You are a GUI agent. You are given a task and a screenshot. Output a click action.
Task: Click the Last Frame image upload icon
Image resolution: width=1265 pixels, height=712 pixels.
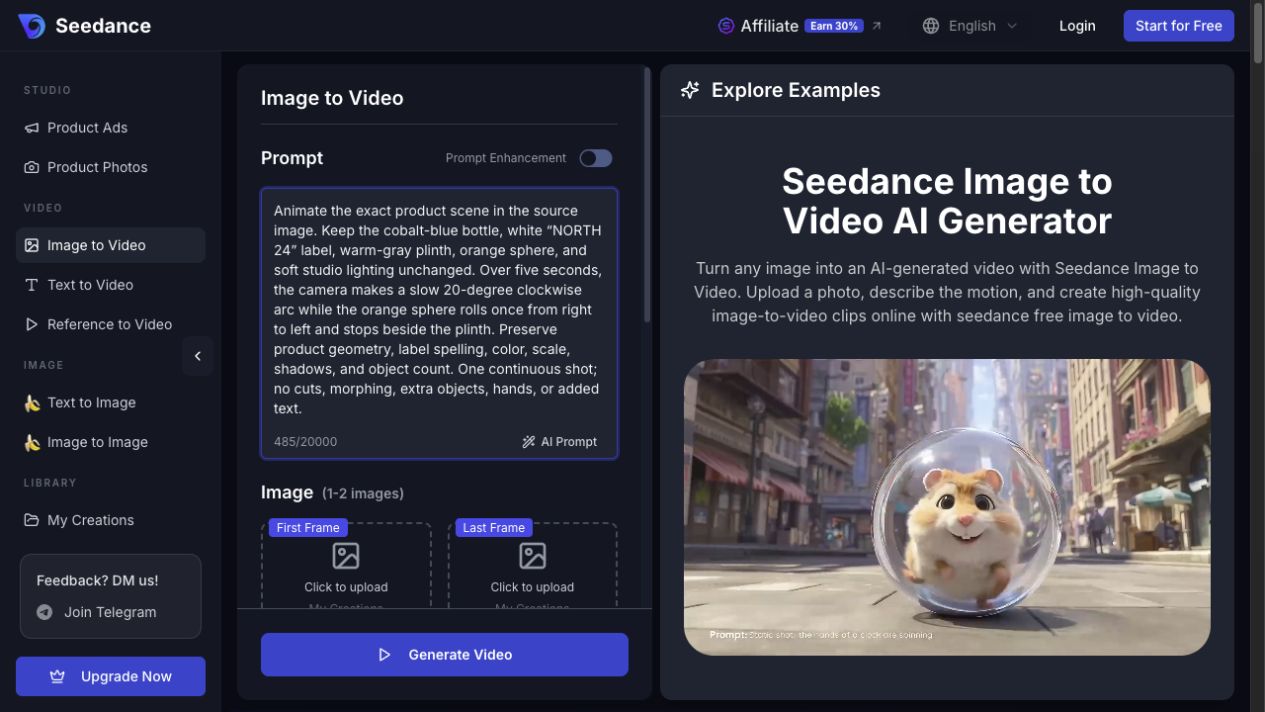533,555
